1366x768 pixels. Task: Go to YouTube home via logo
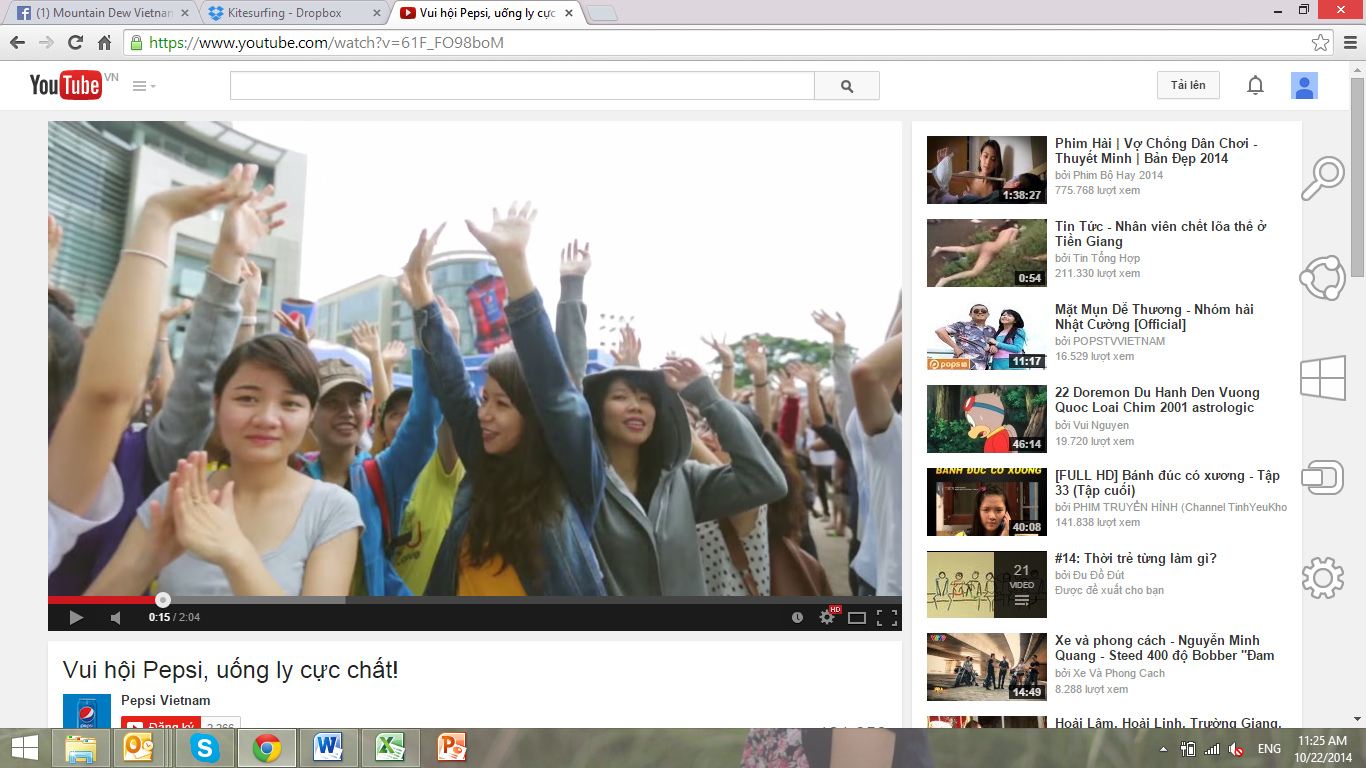66,86
